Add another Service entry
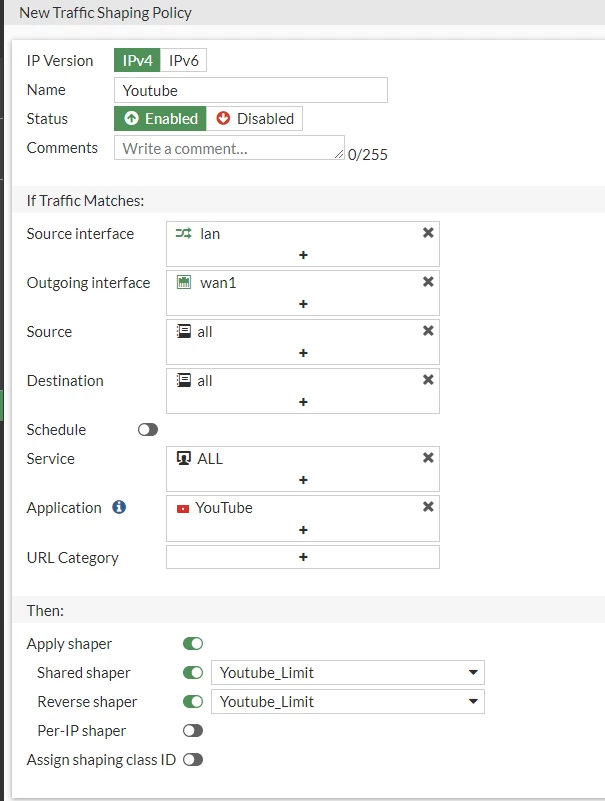 coord(303,480)
